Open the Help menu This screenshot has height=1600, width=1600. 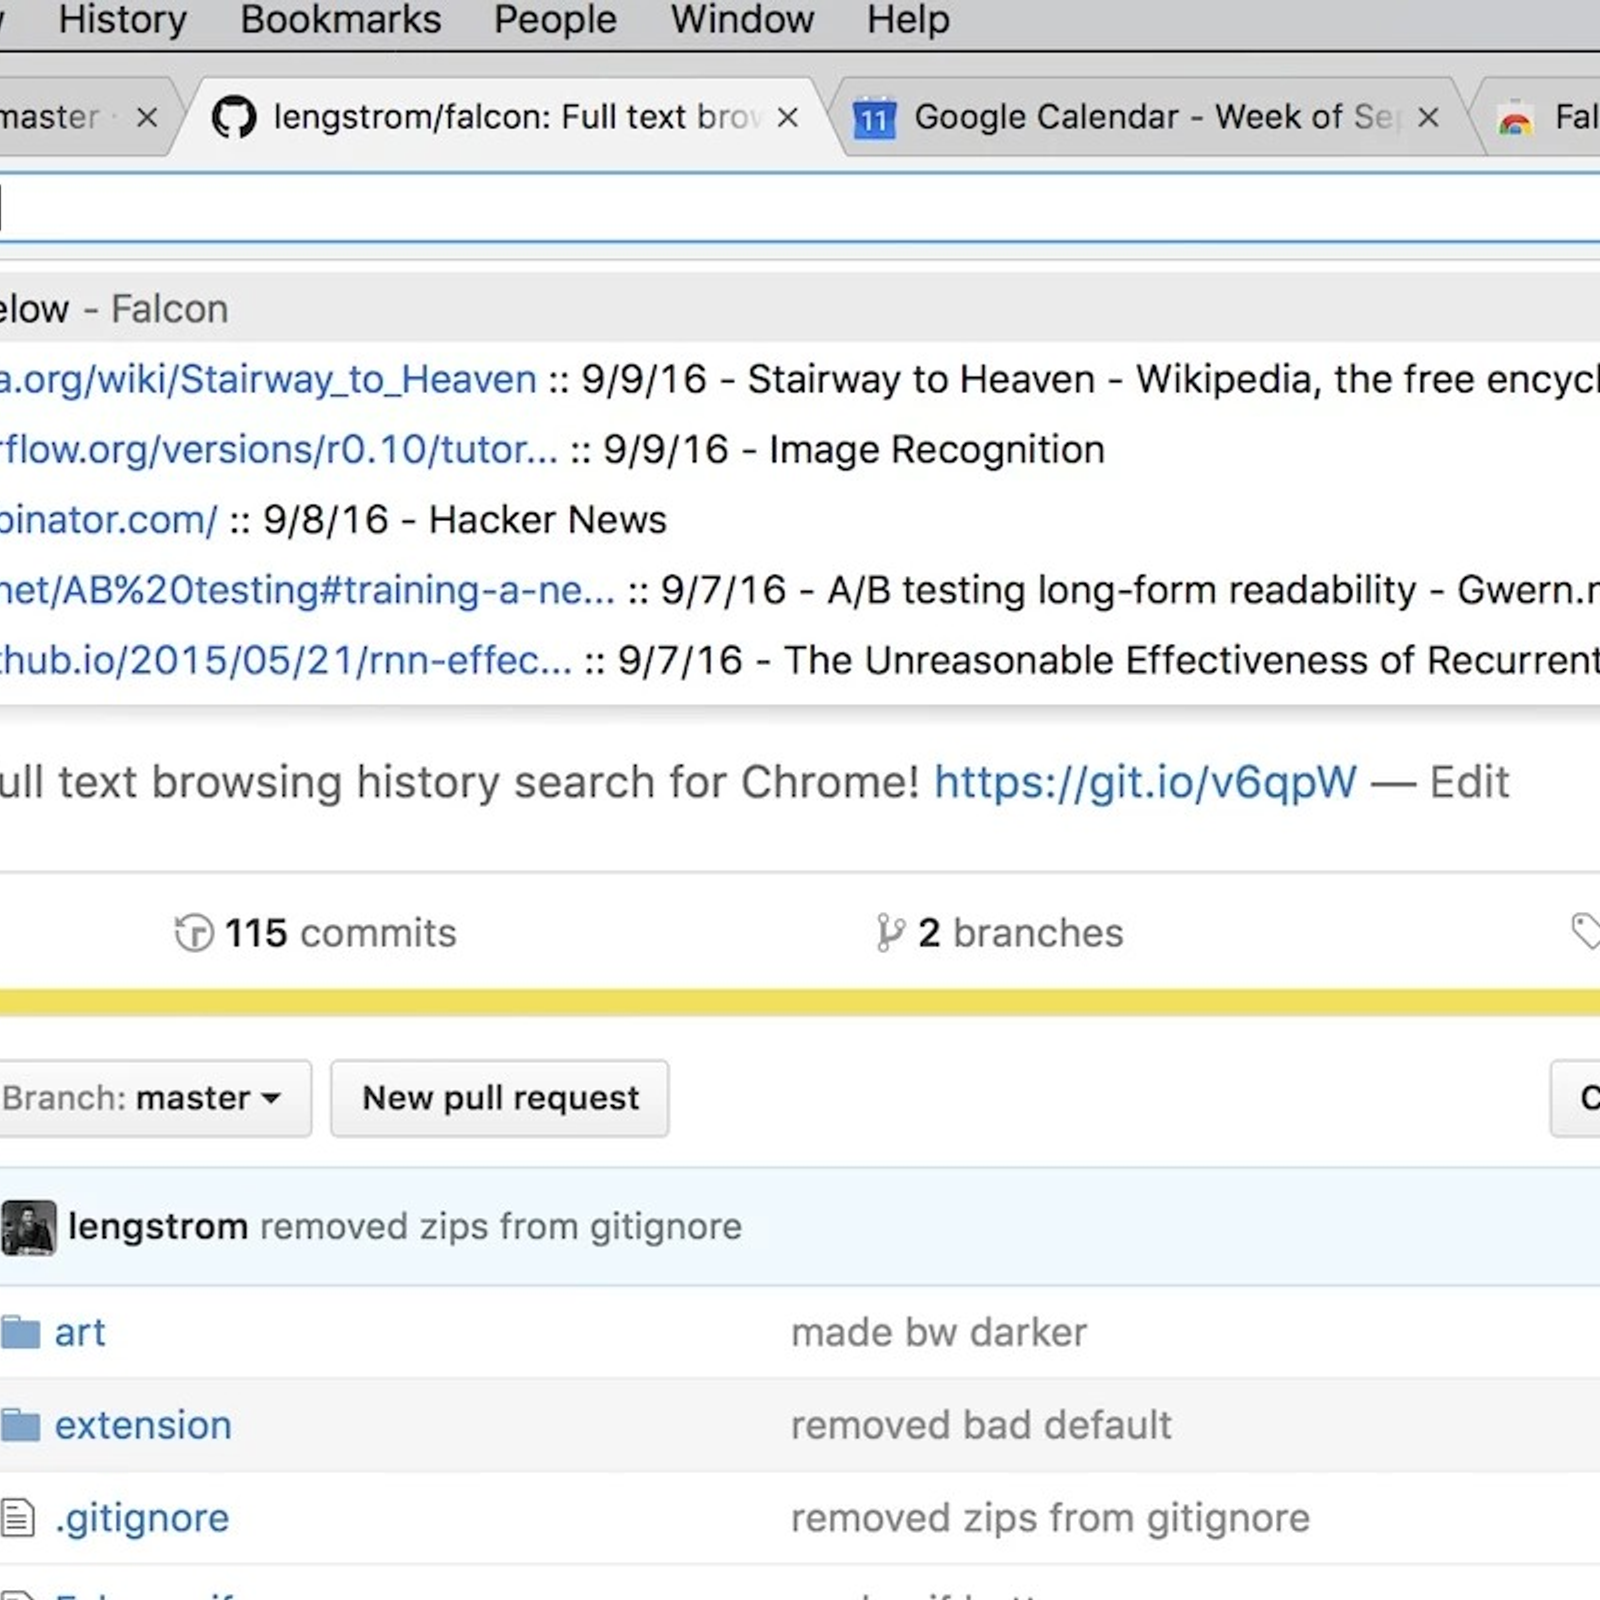click(908, 20)
